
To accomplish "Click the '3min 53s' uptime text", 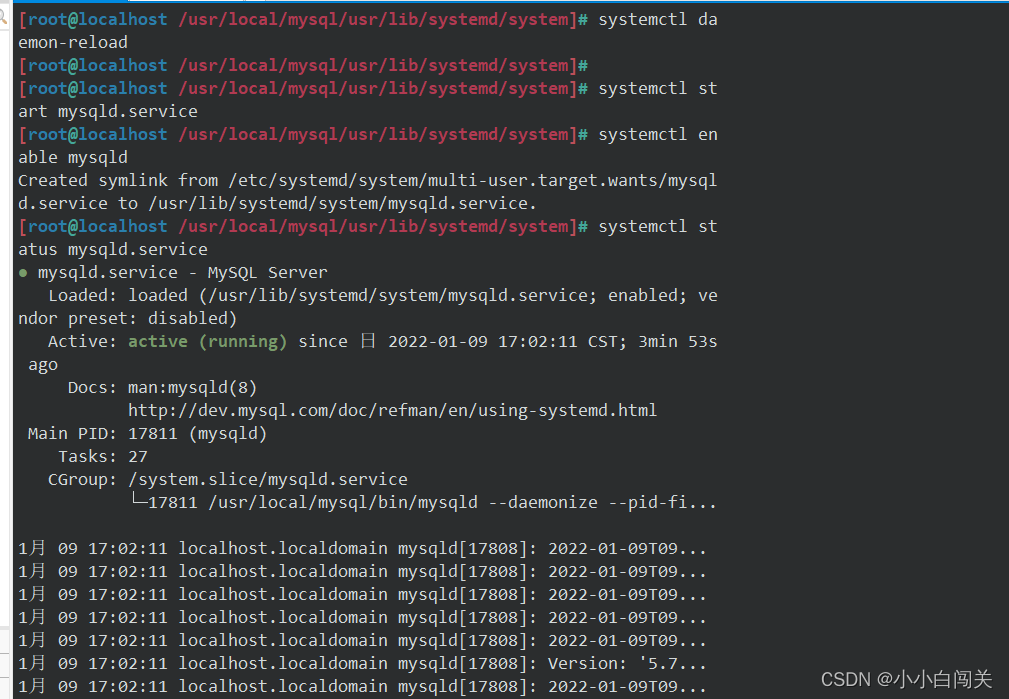I will [677, 342].
